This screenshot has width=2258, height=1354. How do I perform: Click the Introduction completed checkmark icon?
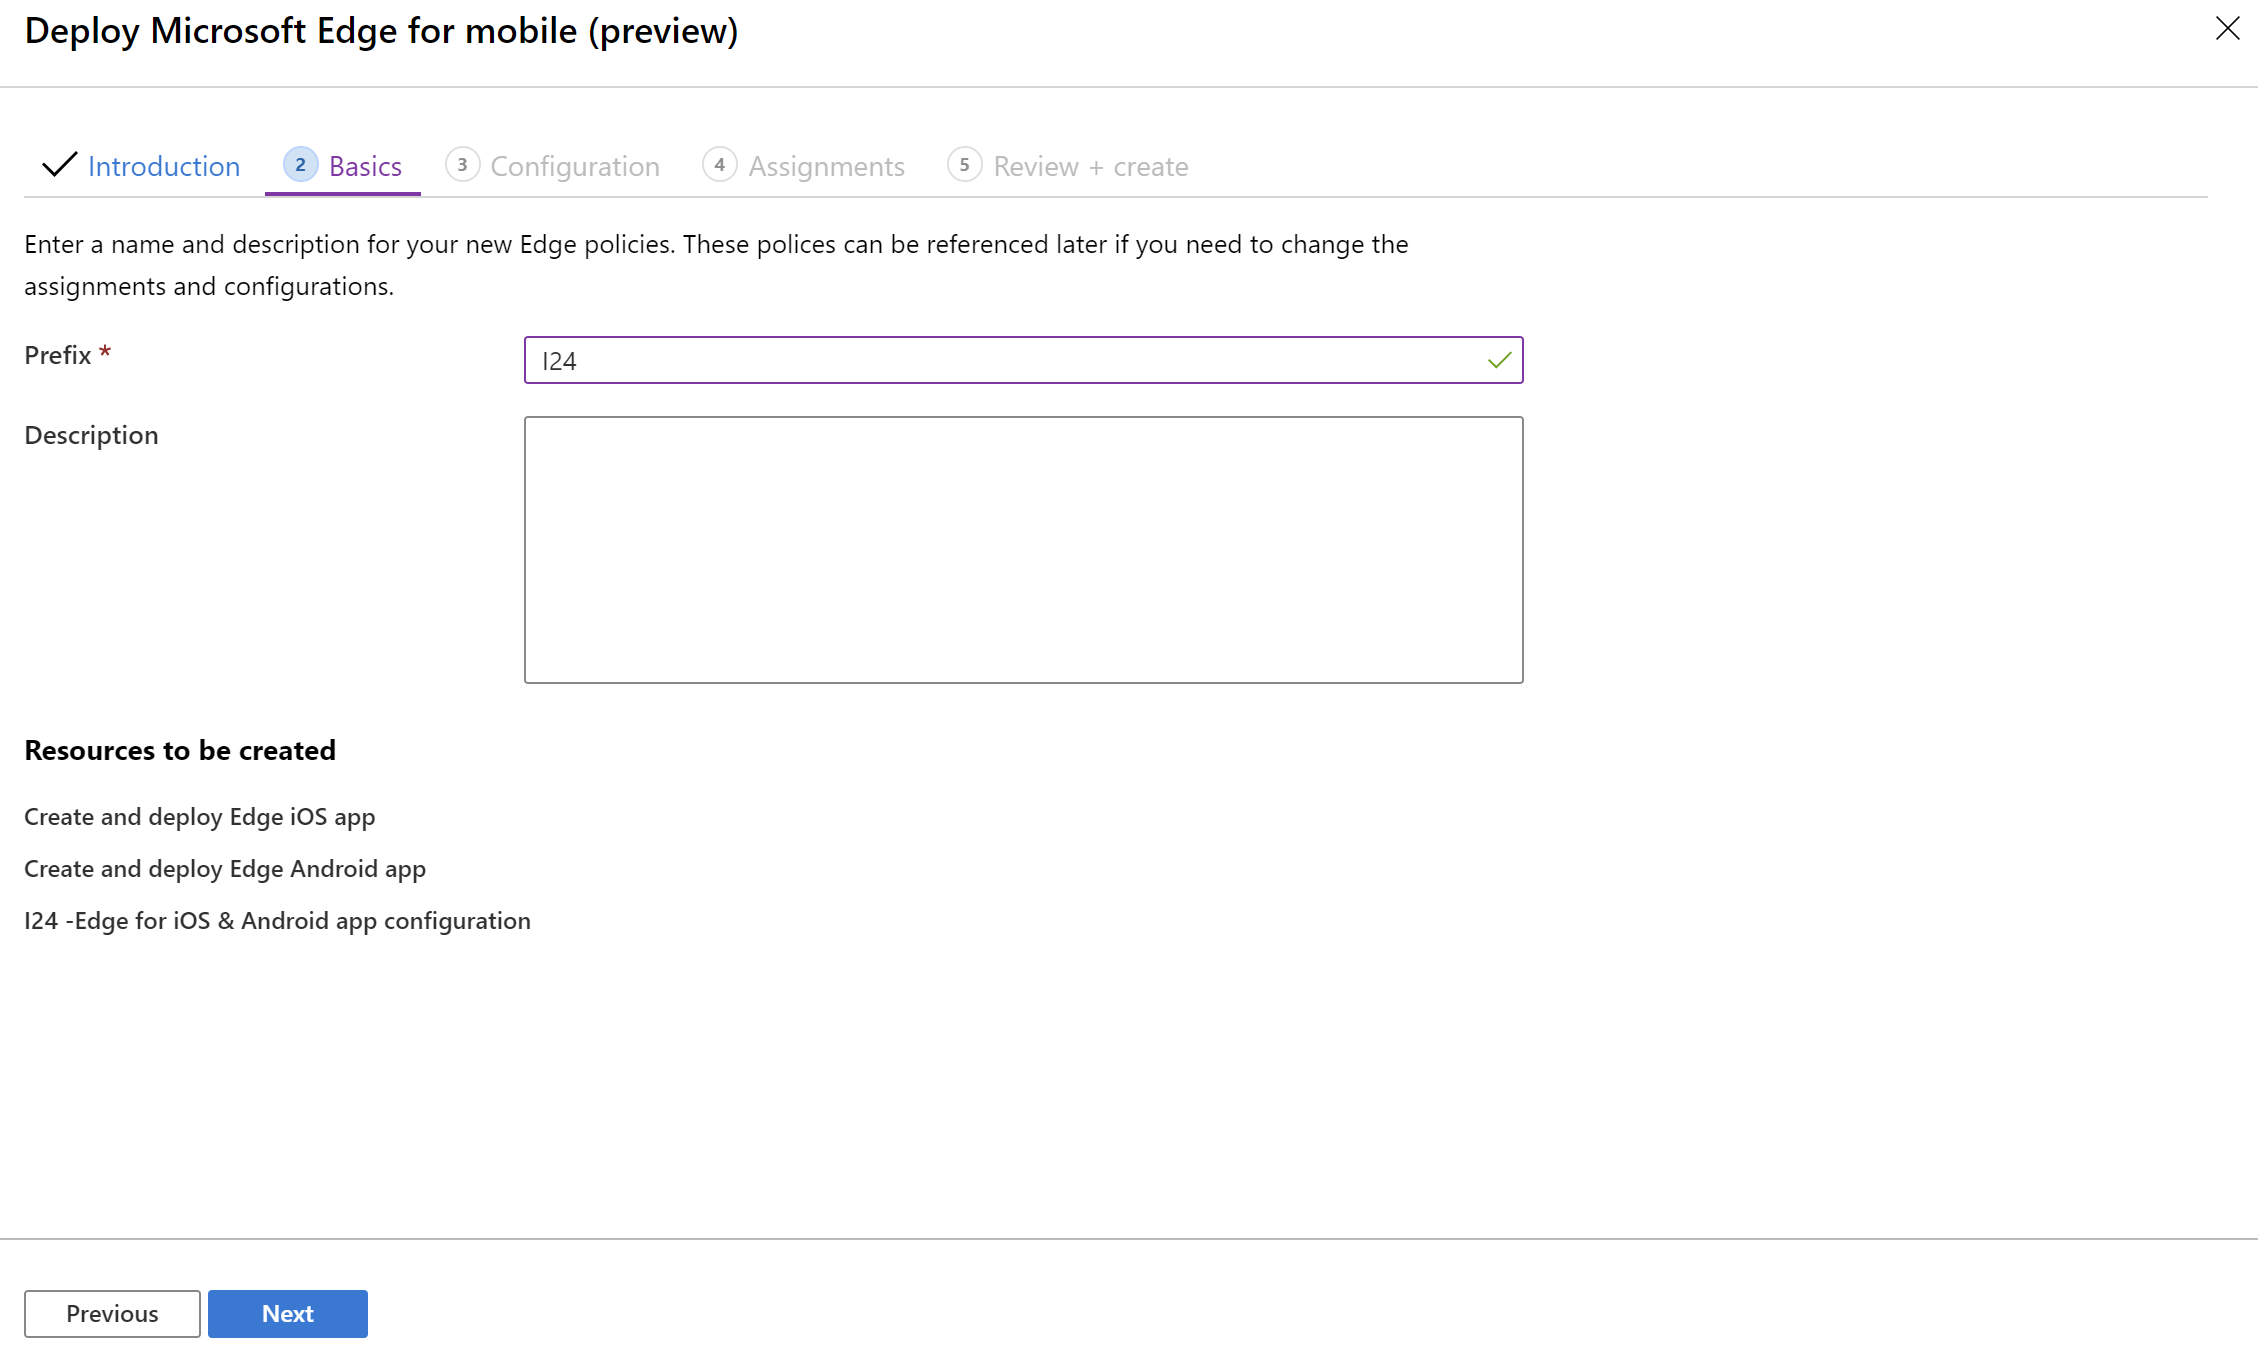tap(59, 165)
